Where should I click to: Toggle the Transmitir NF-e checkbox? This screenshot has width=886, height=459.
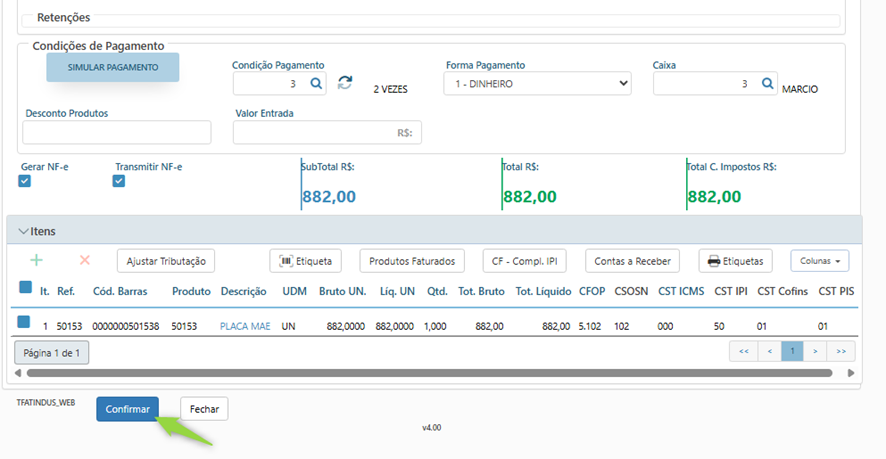pyautogui.click(x=119, y=182)
